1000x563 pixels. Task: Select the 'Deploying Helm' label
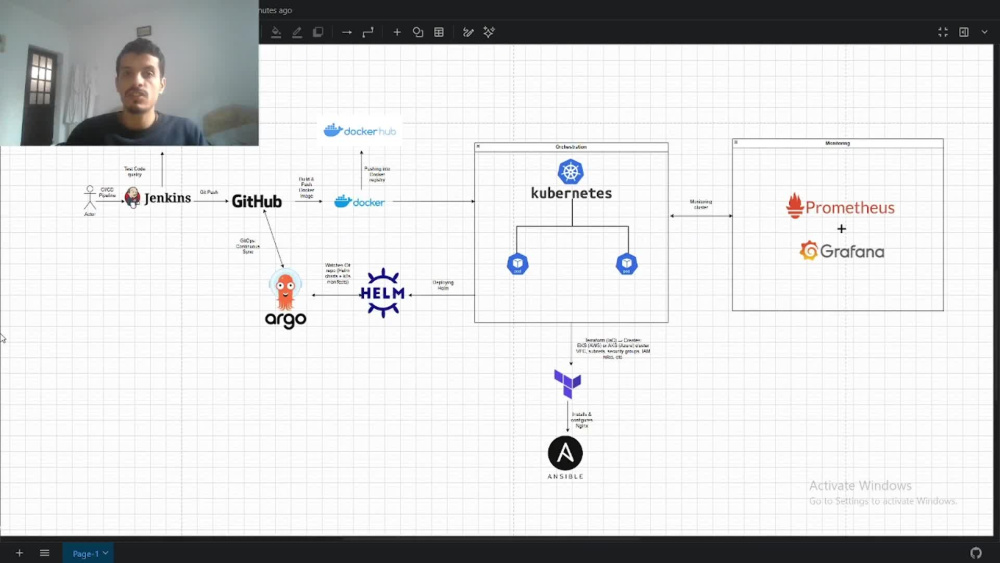(x=443, y=285)
